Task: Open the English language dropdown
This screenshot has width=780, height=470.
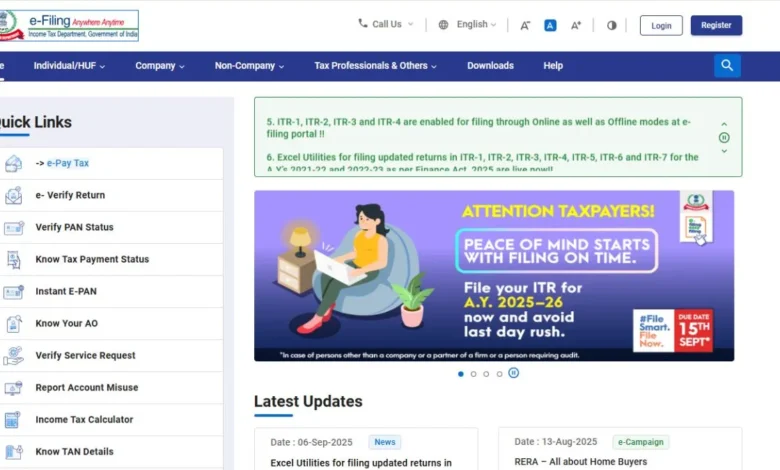Action: (x=467, y=24)
